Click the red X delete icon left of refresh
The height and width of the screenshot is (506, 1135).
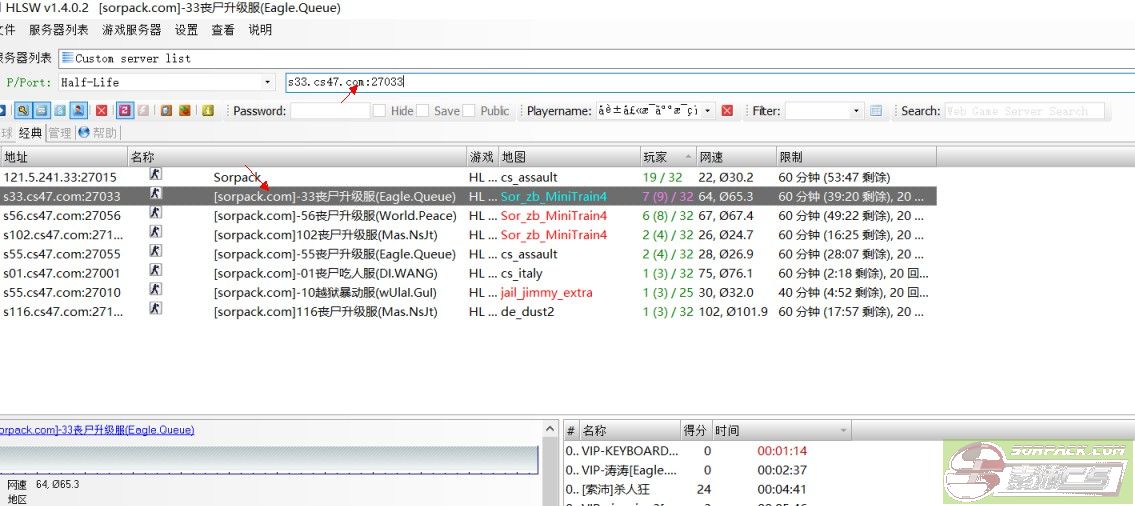(101, 111)
